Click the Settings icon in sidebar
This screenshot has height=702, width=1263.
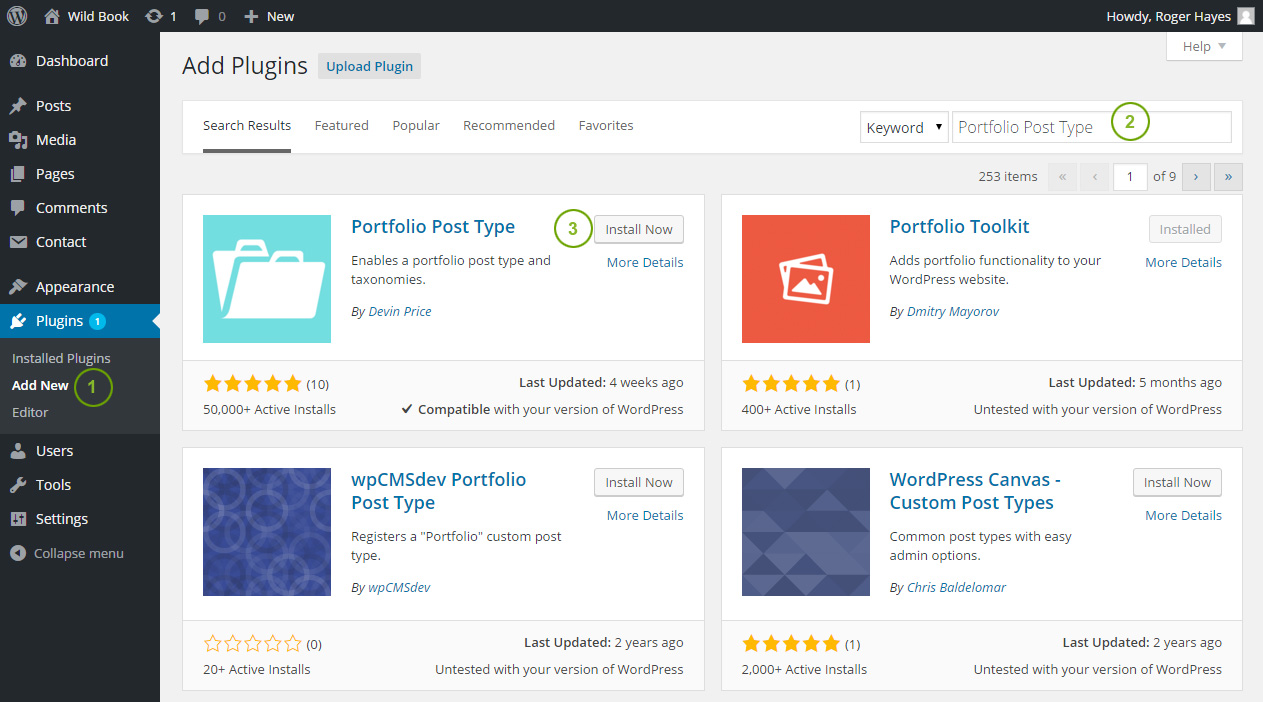[18, 519]
